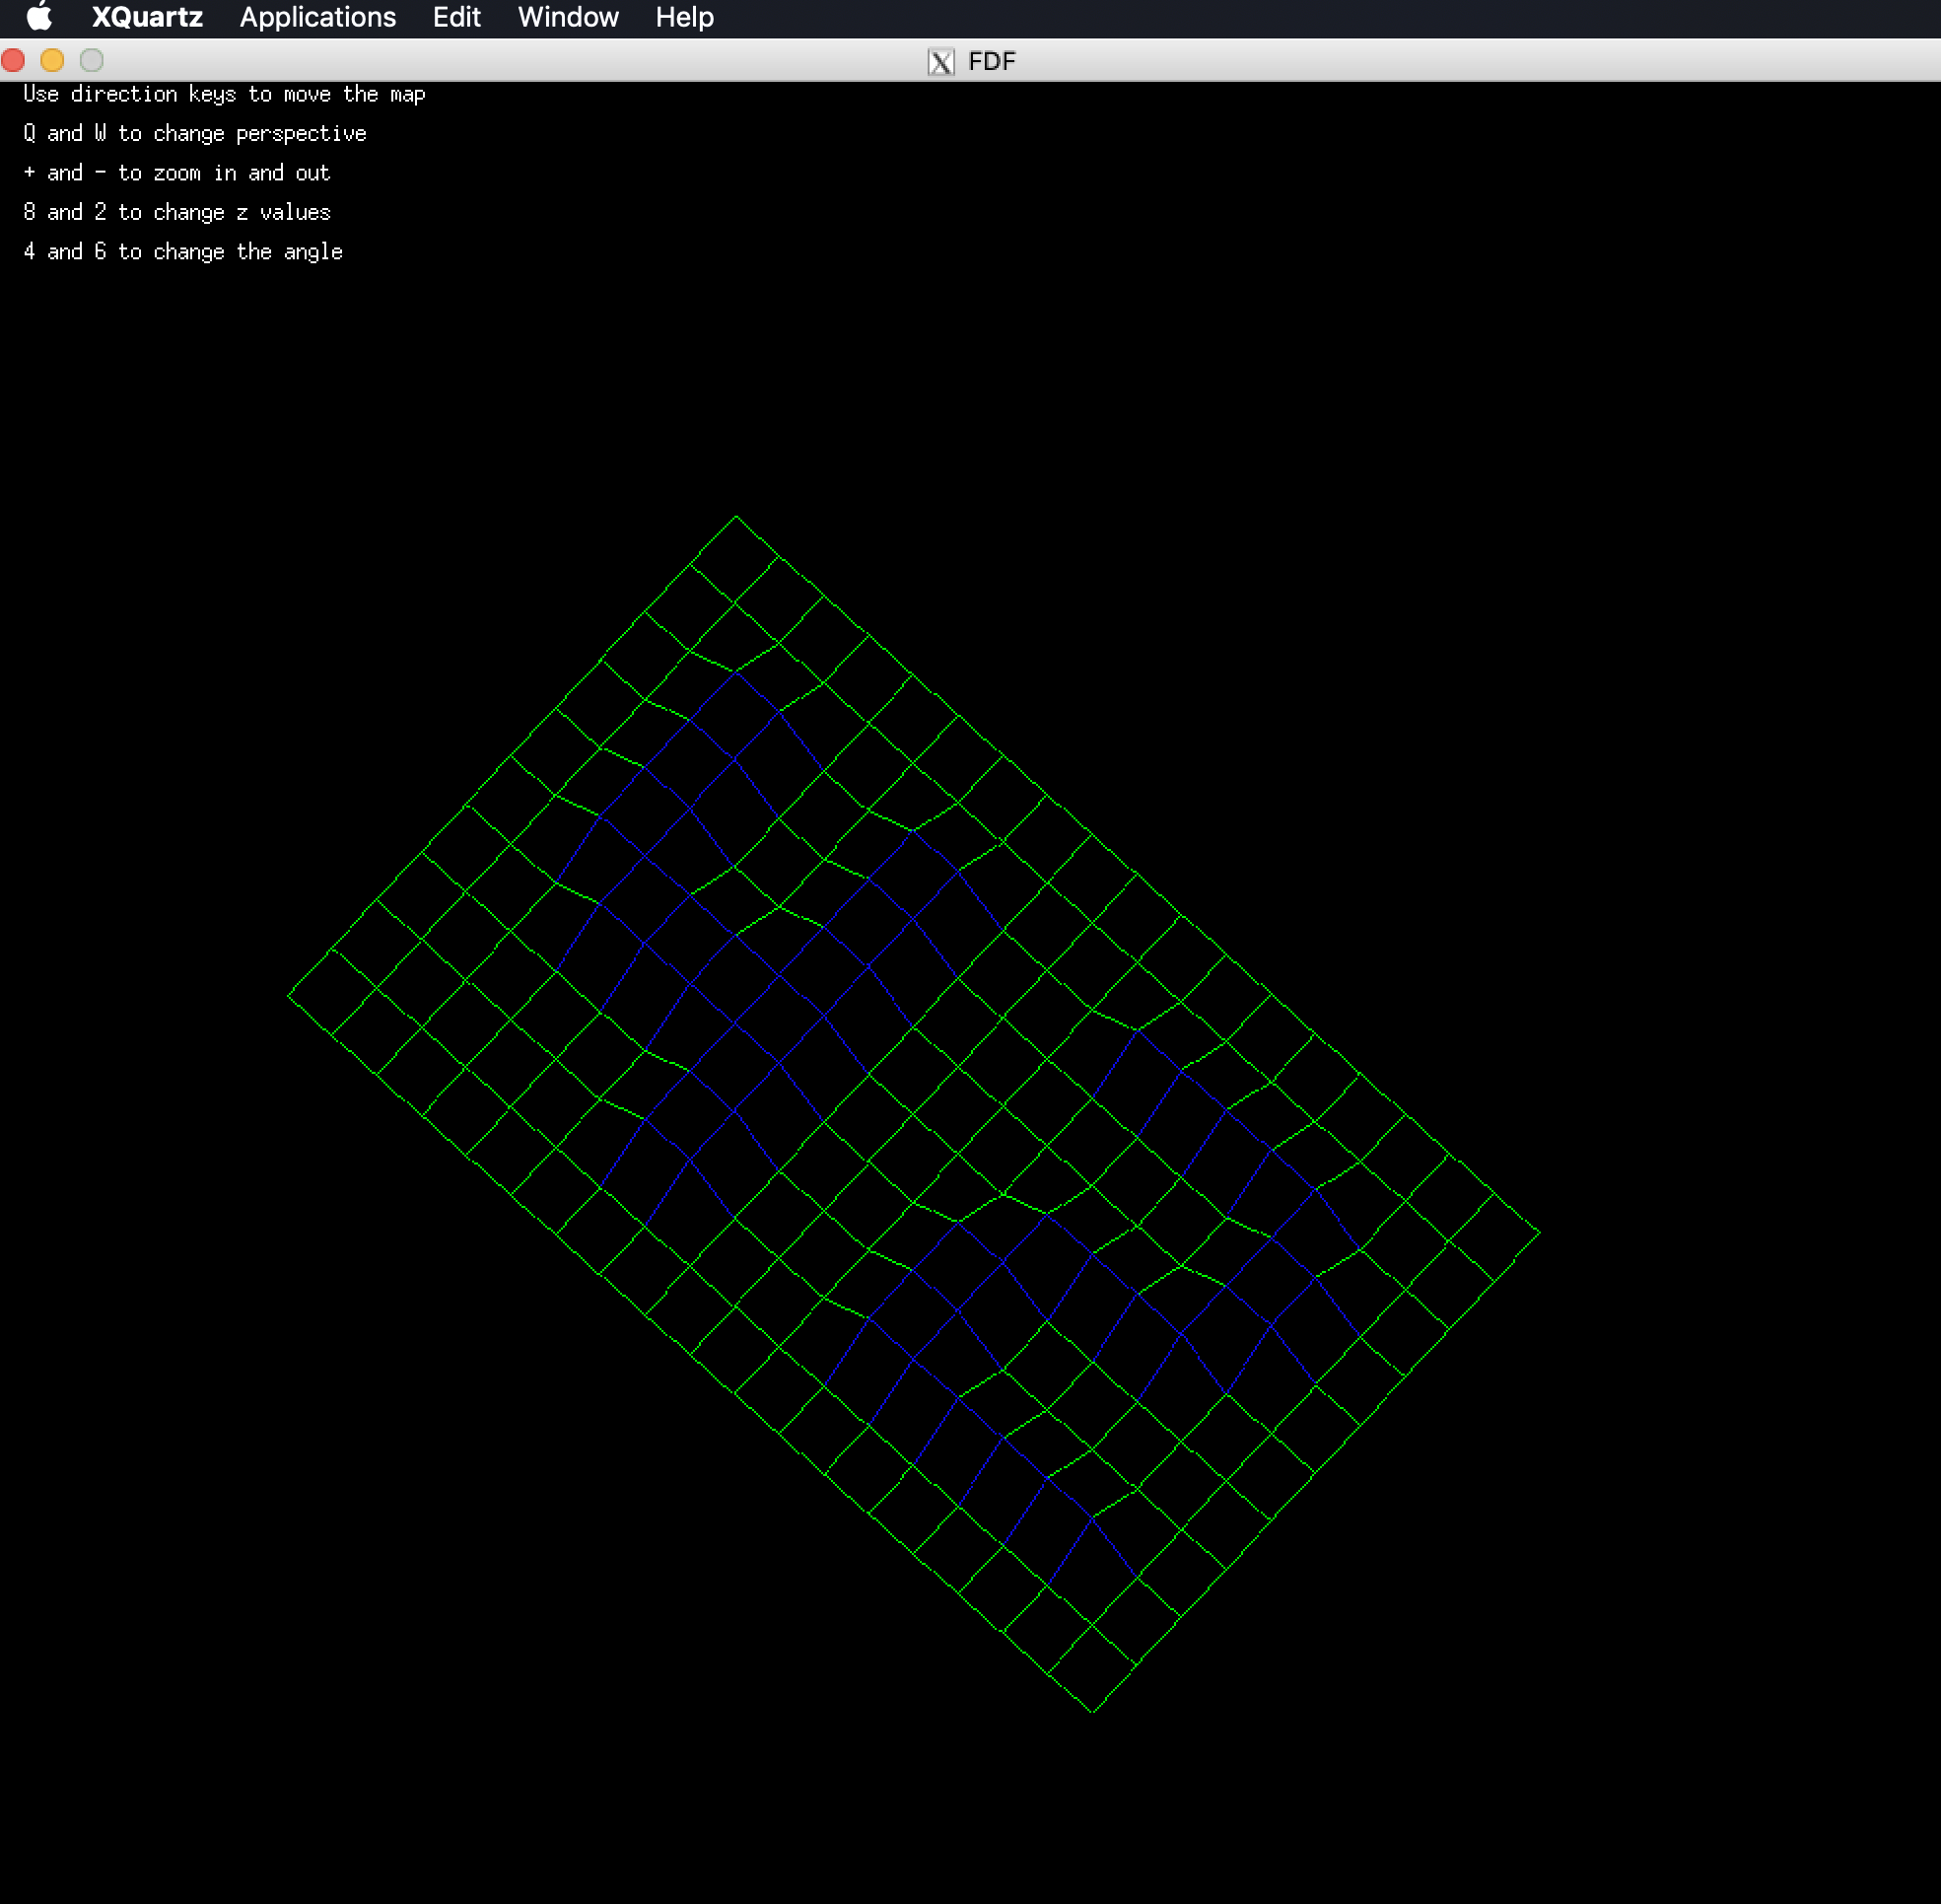Close the FDF window with red button
The image size is (1941, 1904).
coord(14,61)
